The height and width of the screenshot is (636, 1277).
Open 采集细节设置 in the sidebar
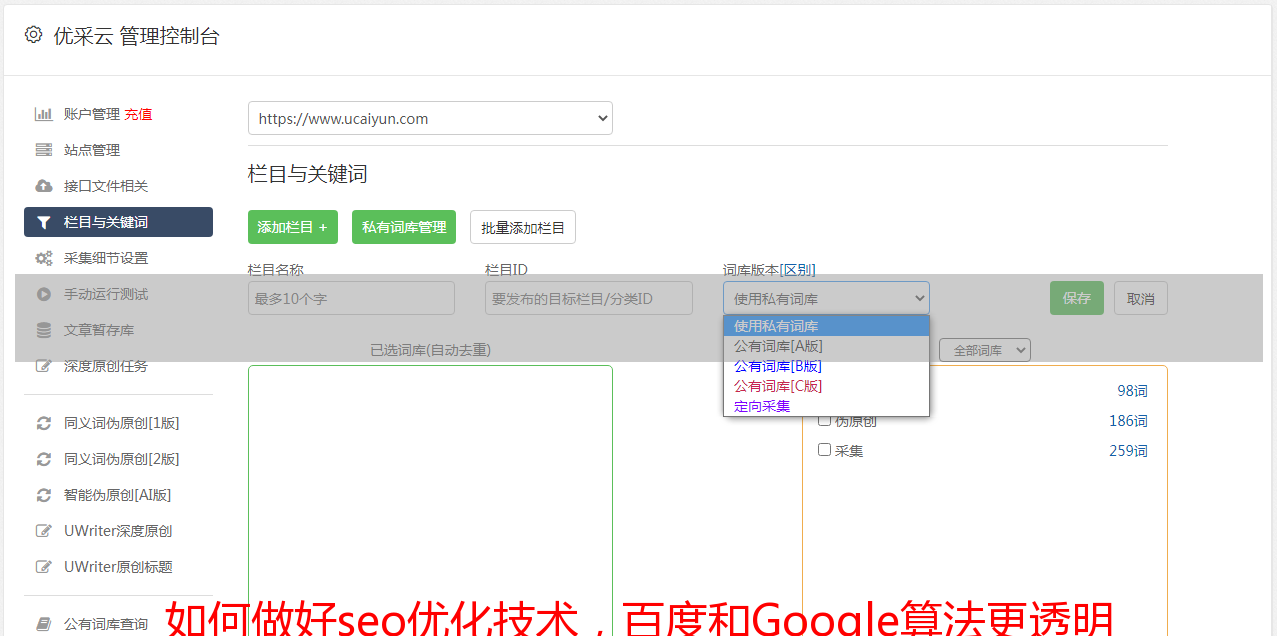[x=106, y=258]
